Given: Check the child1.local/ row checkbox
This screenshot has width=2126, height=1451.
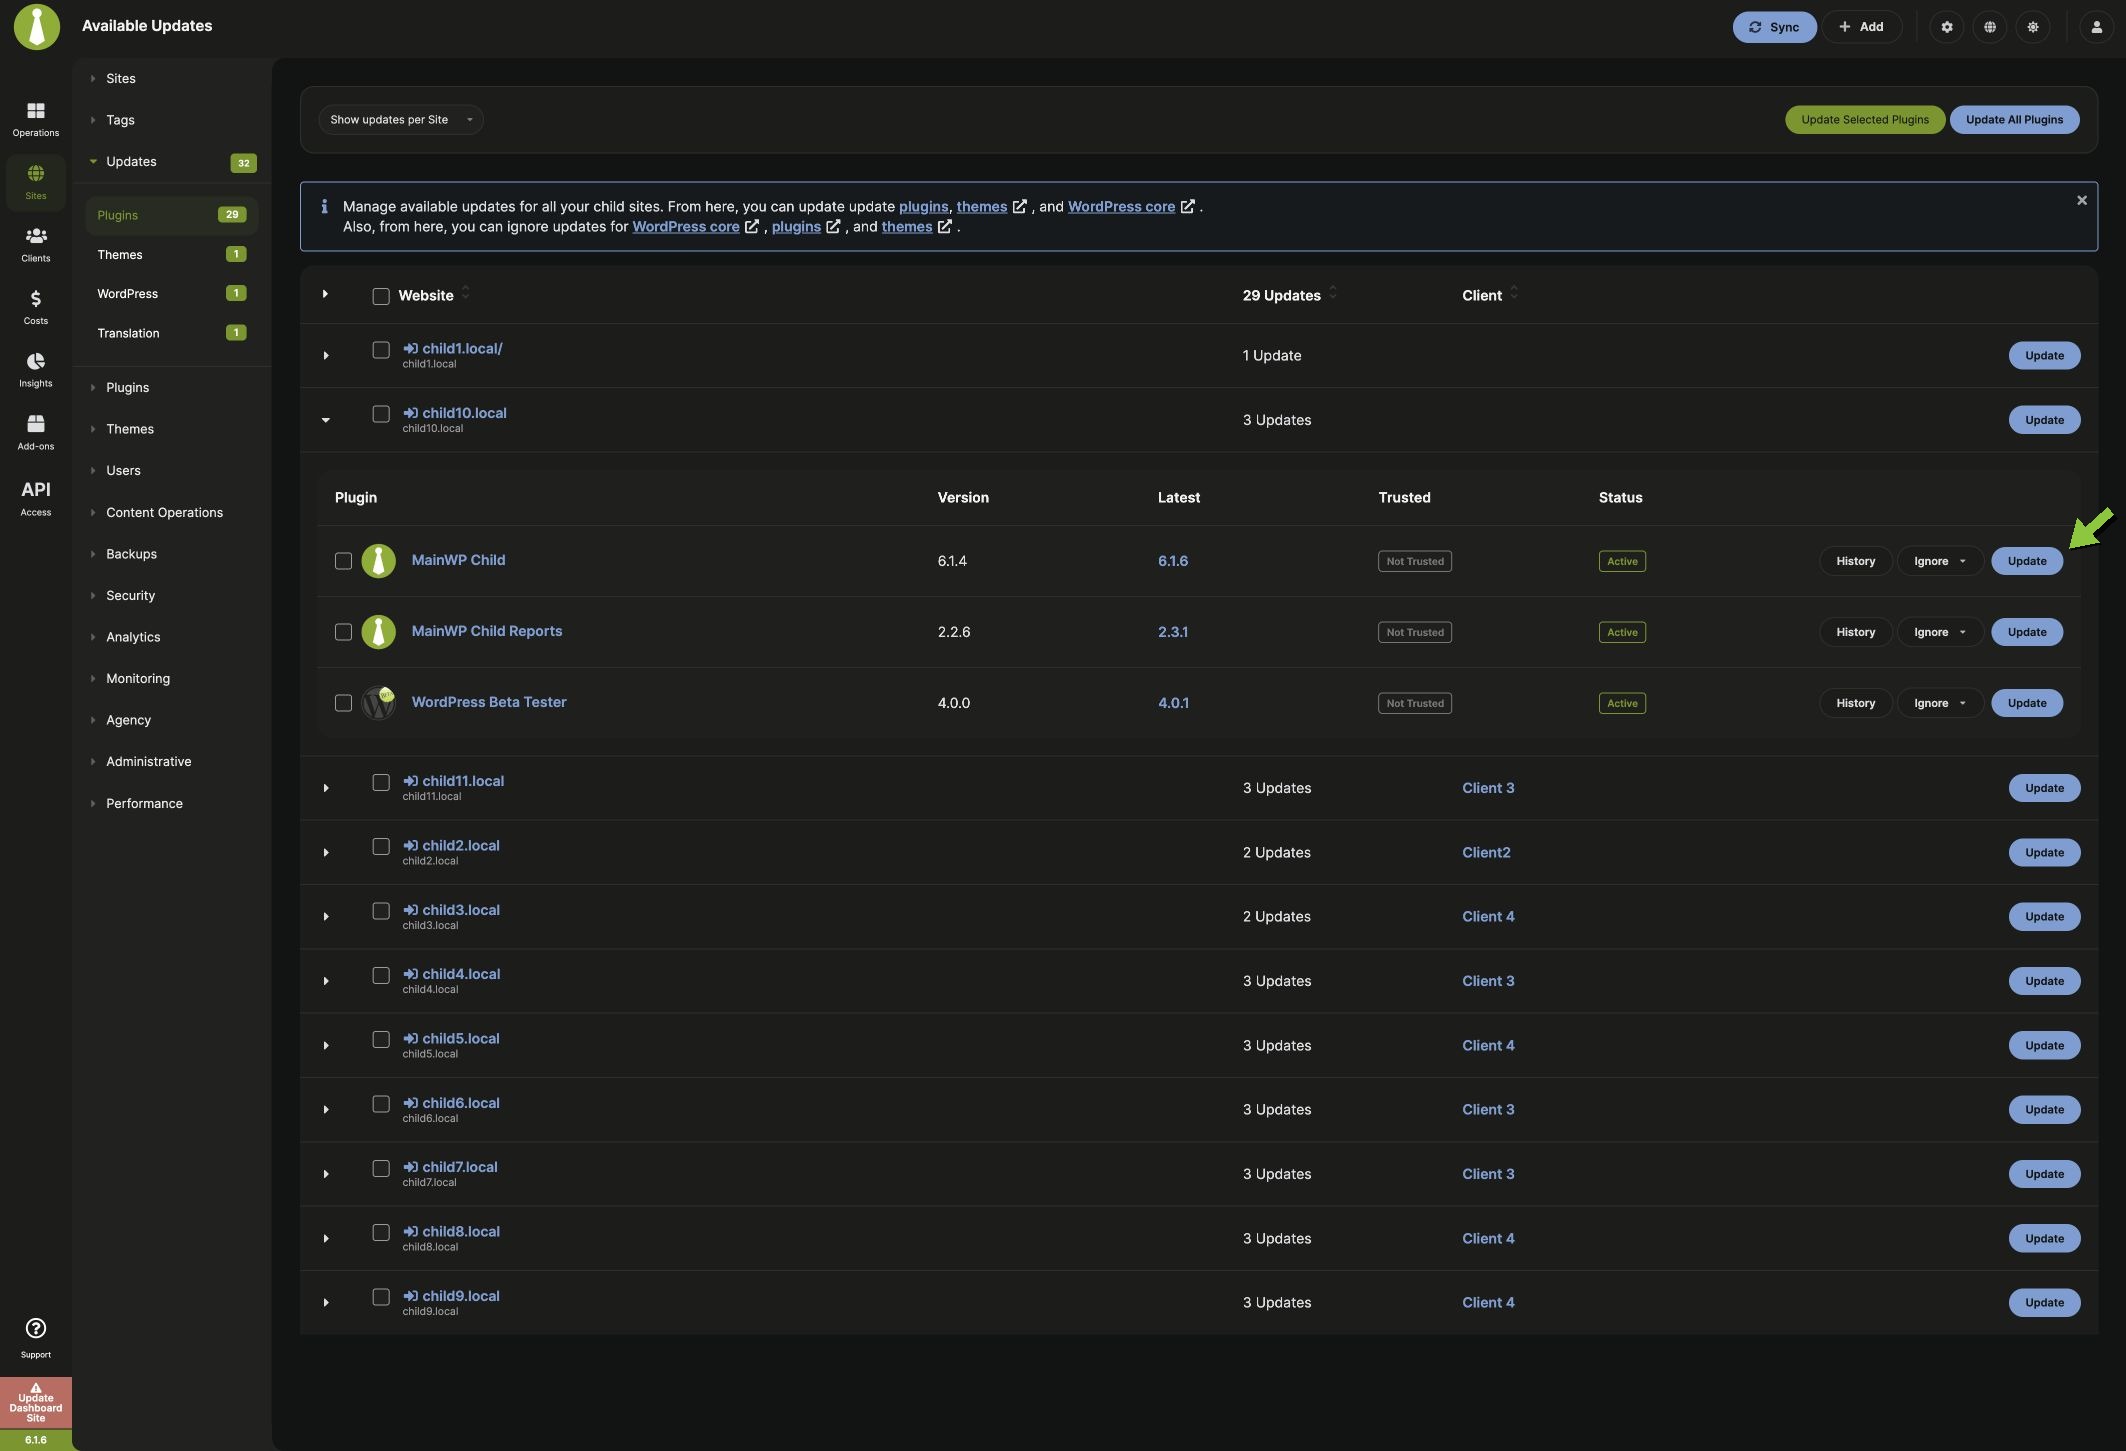Looking at the screenshot, I should coord(381,350).
